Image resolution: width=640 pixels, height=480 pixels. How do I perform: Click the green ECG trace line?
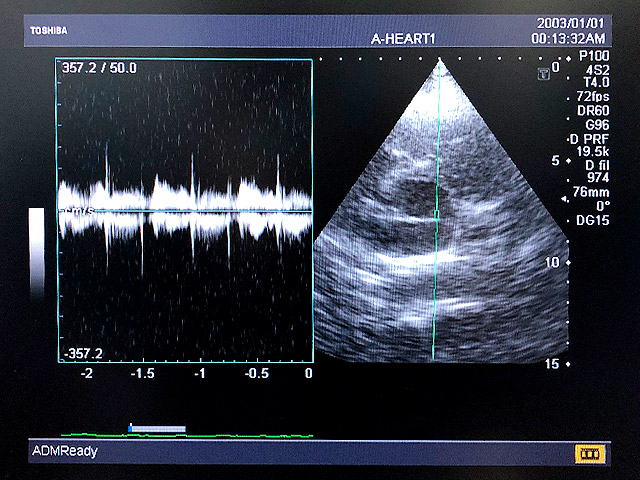pyautogui.click(x=187, y=436)
